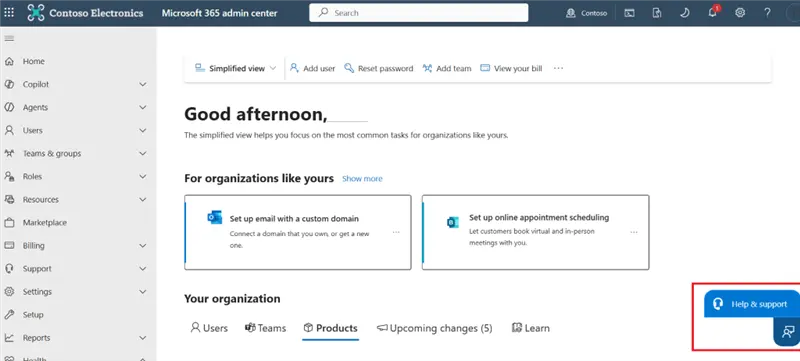Image resolution: width=800 pixels, height=361 pixels.
Task: Open the Simplified view dropdown
Action: point(235,68)
